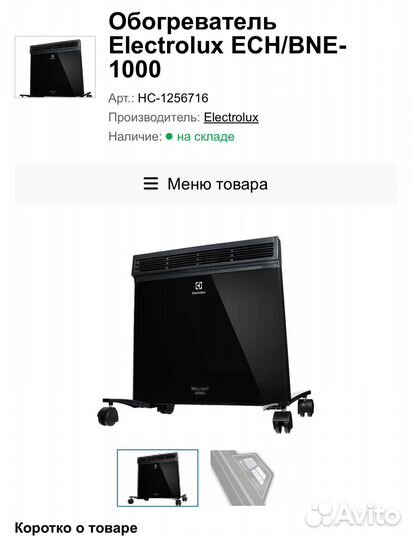Click the 'на складе' availability status

[x=206, y=136]
